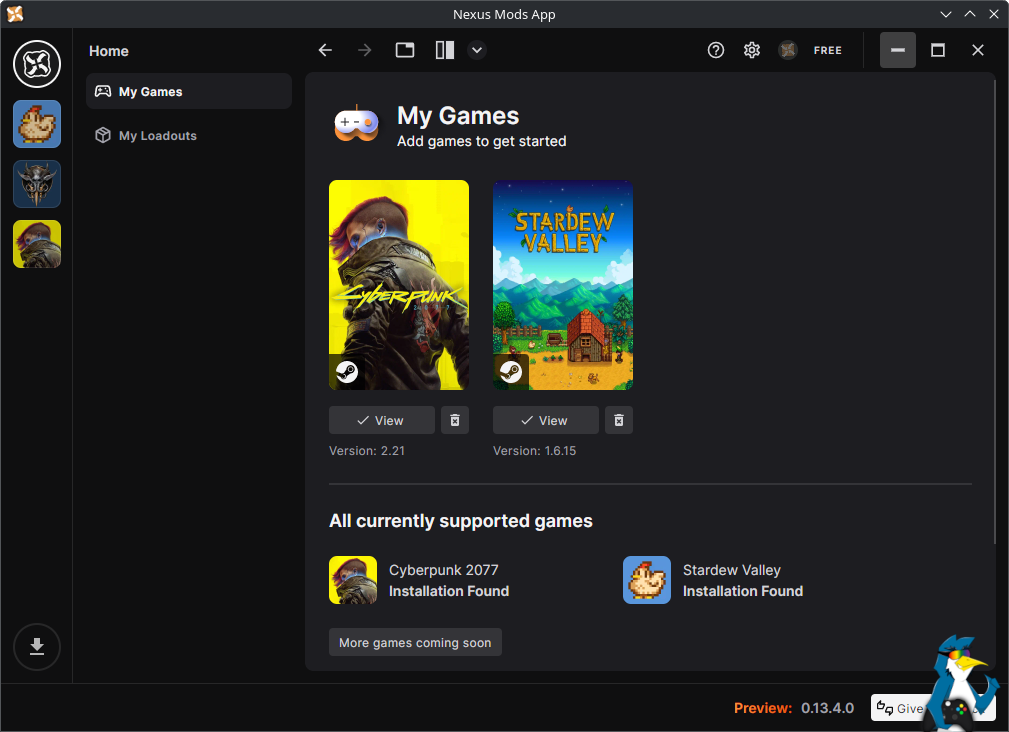Image resolution: width=1009 pixels, height=732 pixels.
Task: Expand the layout options dropdown chevron
Action: pos(477,50)
